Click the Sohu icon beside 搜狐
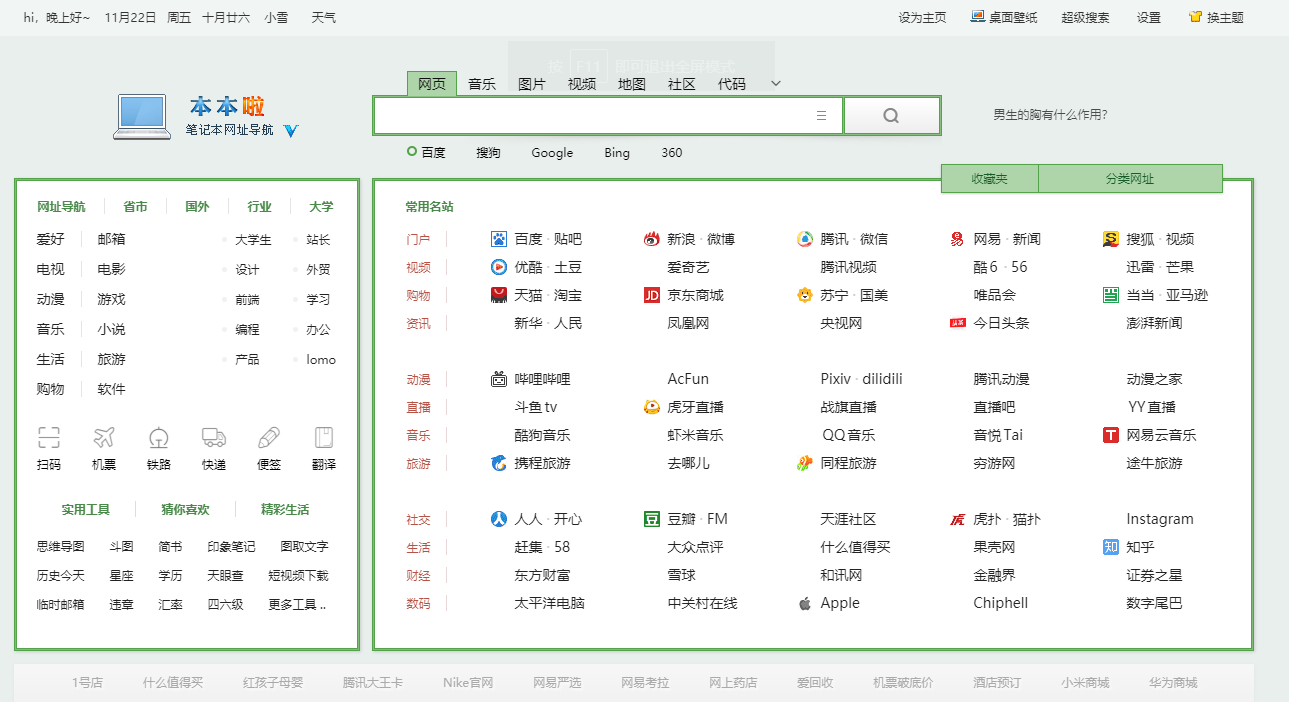This screenshot has width=1289, height=702. (x=1111, y=239)
